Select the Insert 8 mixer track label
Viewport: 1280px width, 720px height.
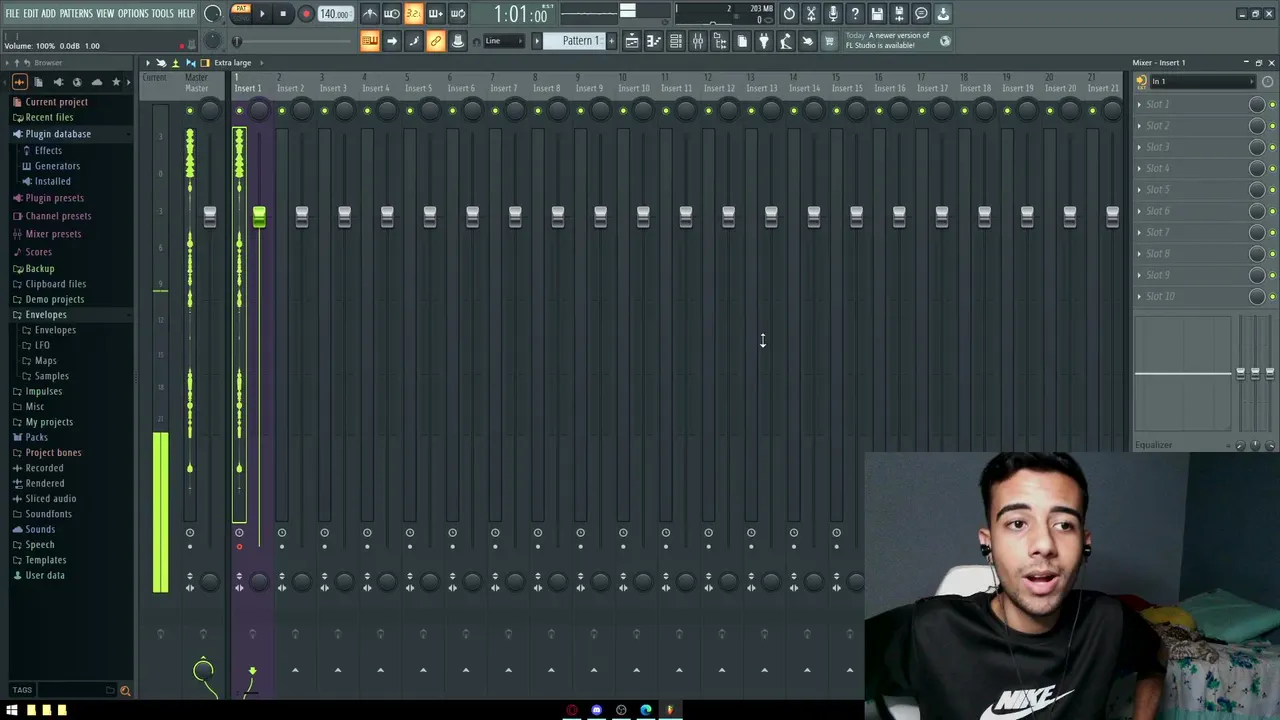tap(547, 88)
